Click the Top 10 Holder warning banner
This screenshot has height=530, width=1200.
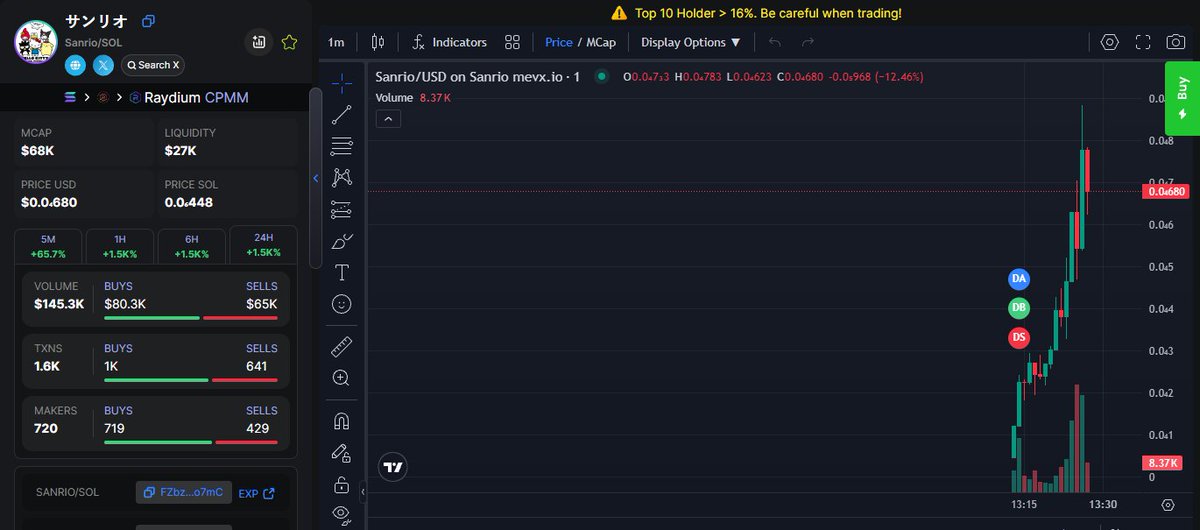[756, 13]
